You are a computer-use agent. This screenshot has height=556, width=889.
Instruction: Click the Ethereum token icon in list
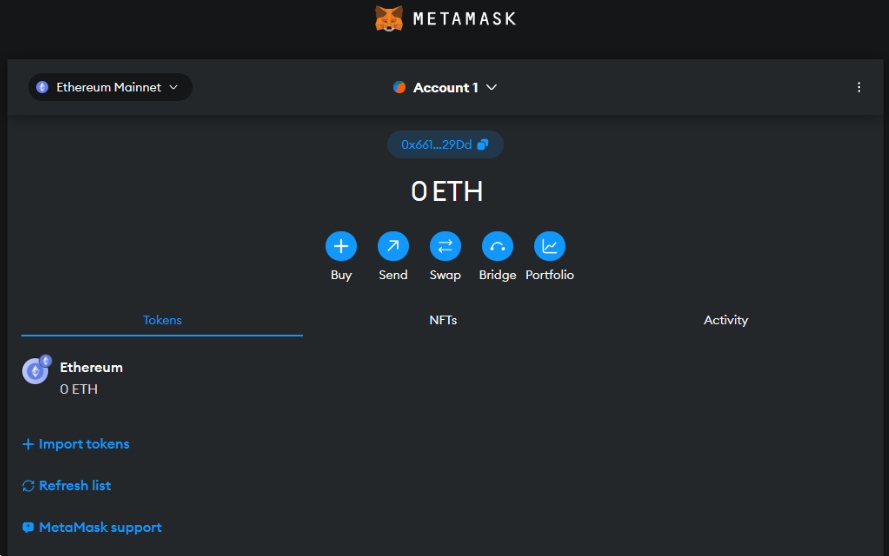(x=36, y=371)
